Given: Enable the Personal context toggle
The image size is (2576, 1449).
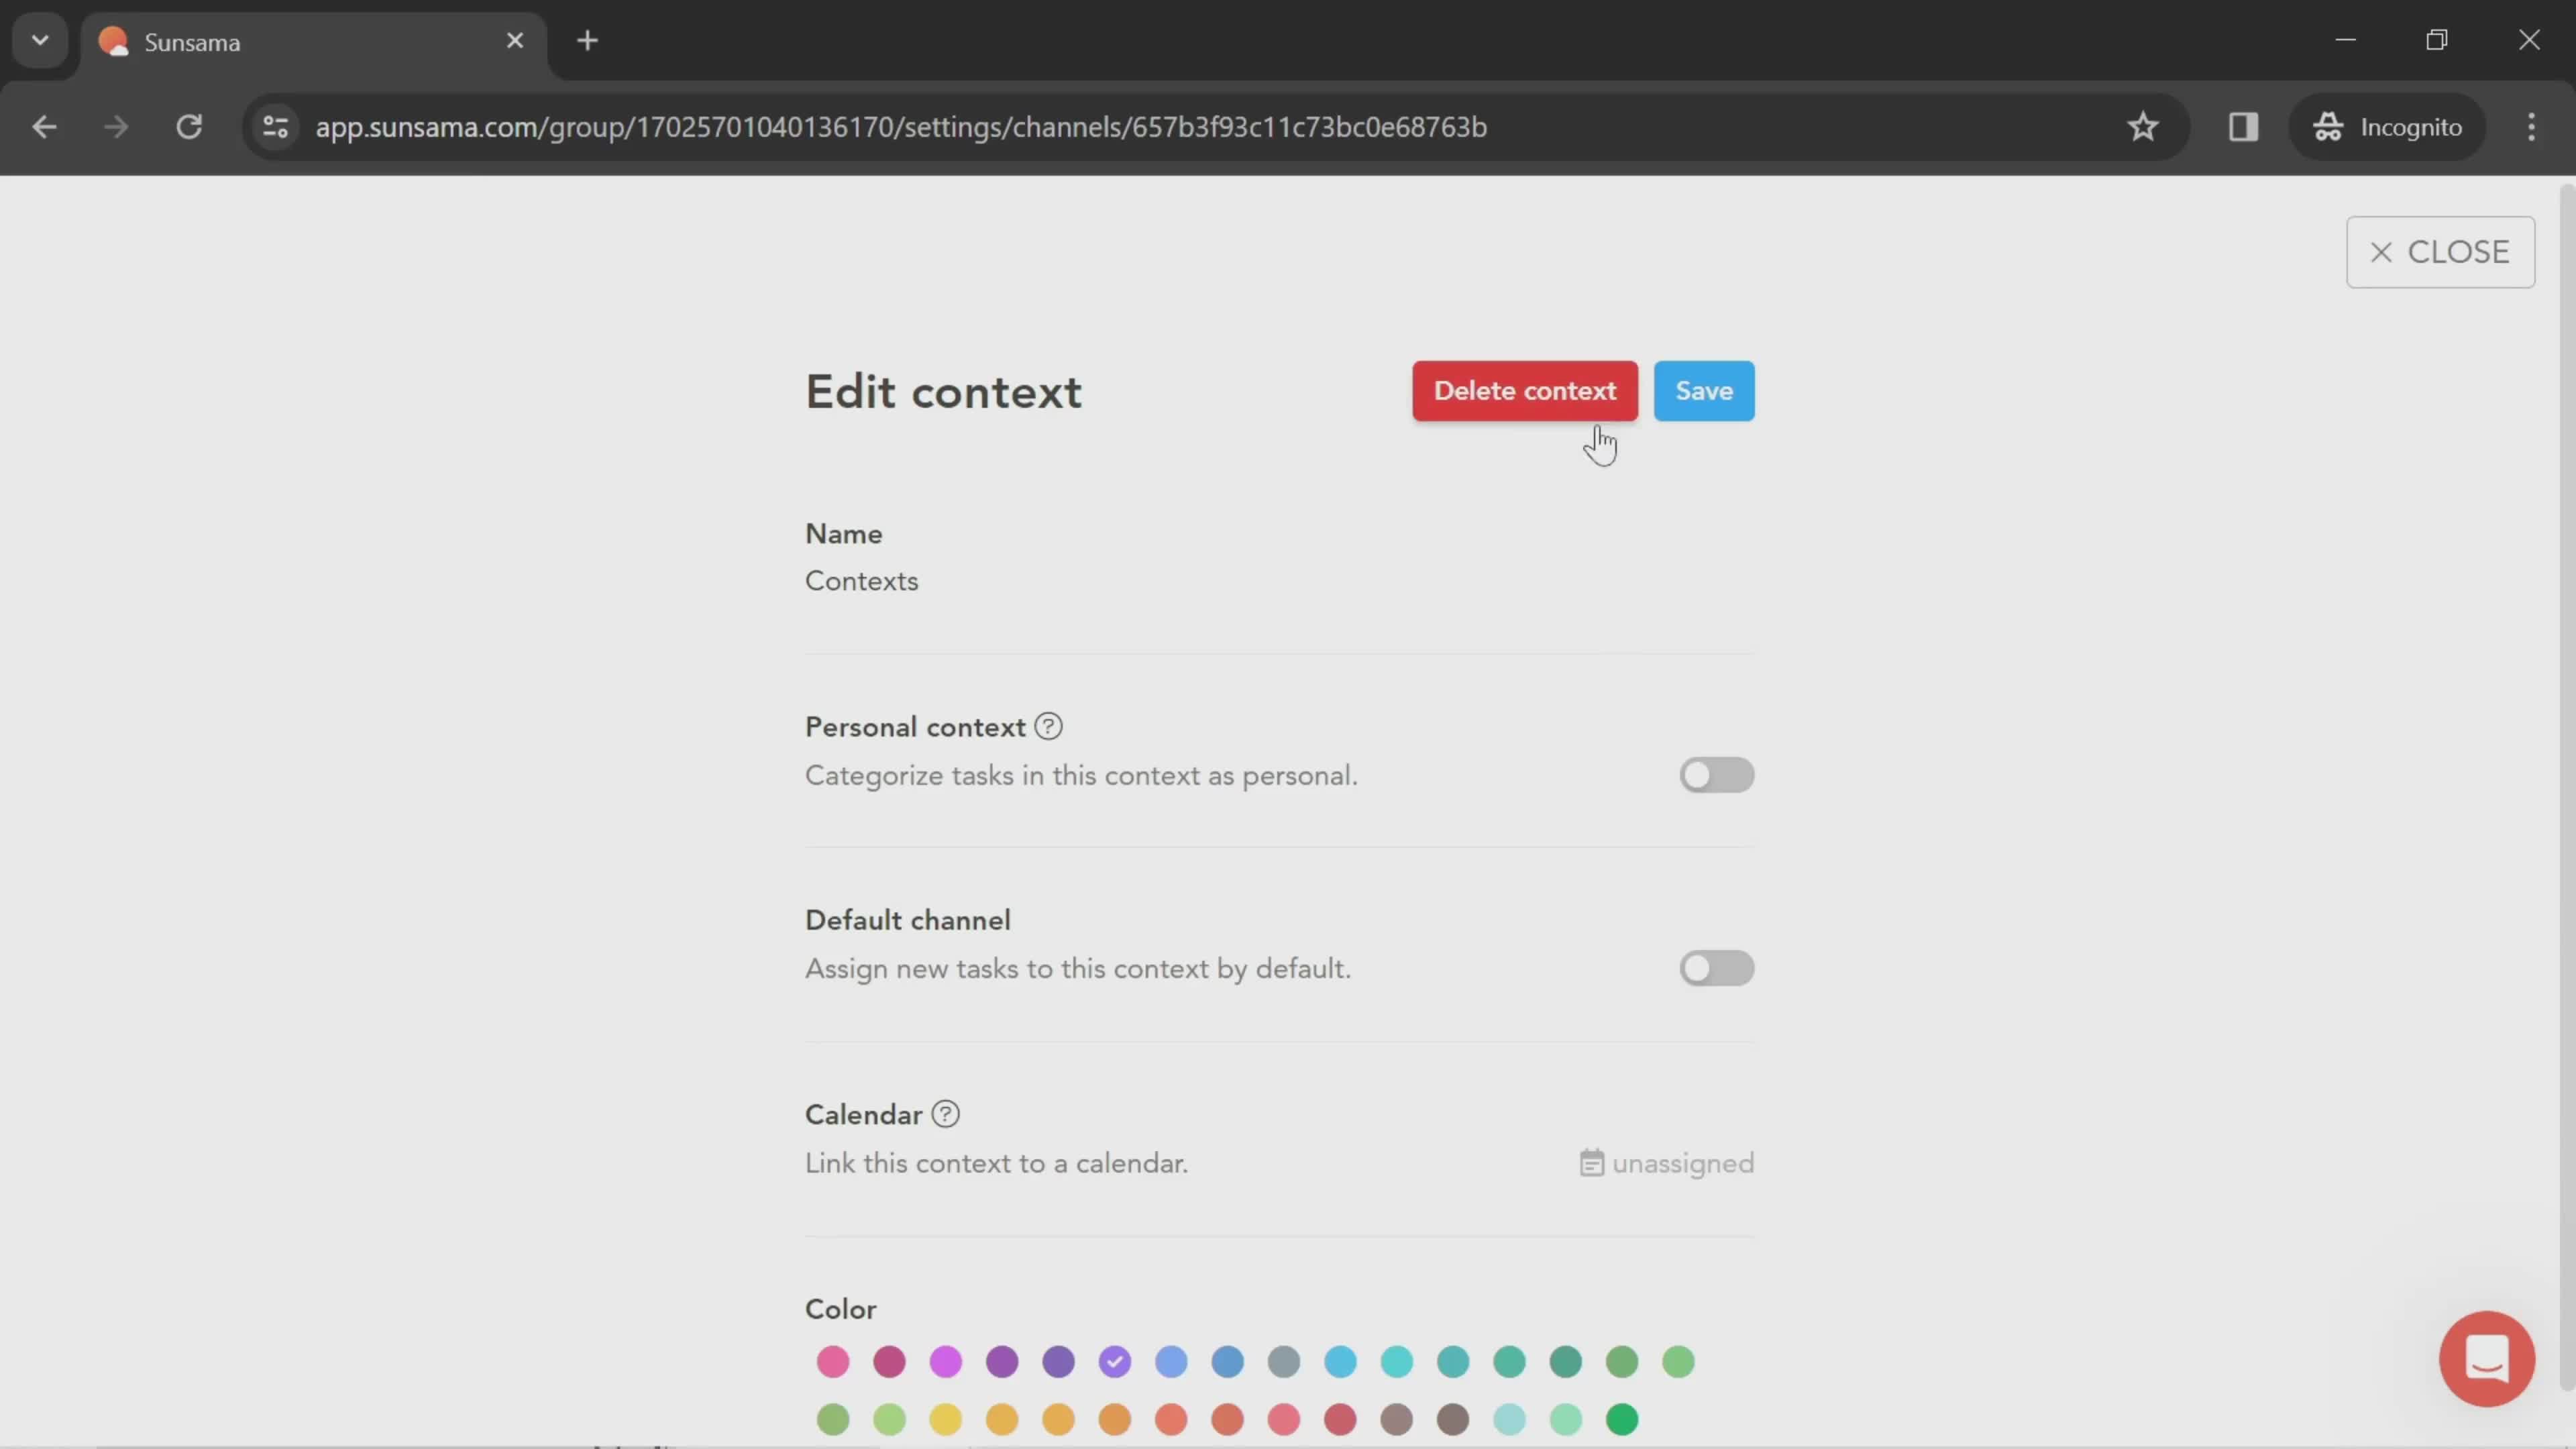Looking at the screenshot, I should 1716,773.
